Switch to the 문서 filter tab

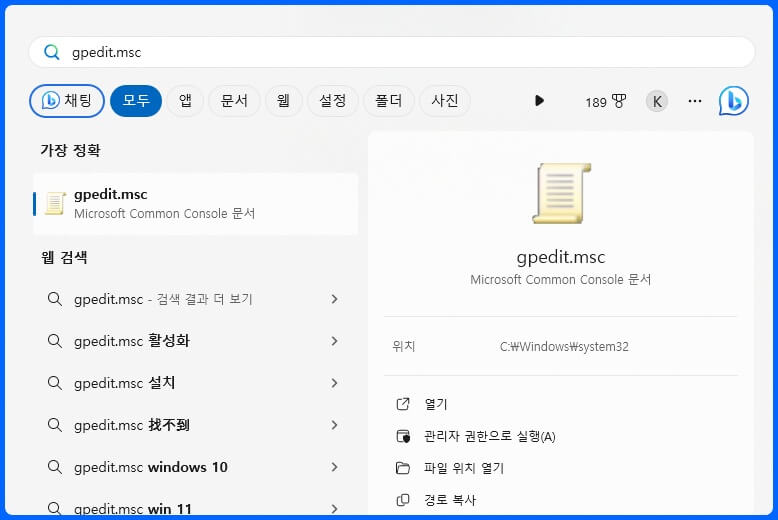(x=234, y=101)
